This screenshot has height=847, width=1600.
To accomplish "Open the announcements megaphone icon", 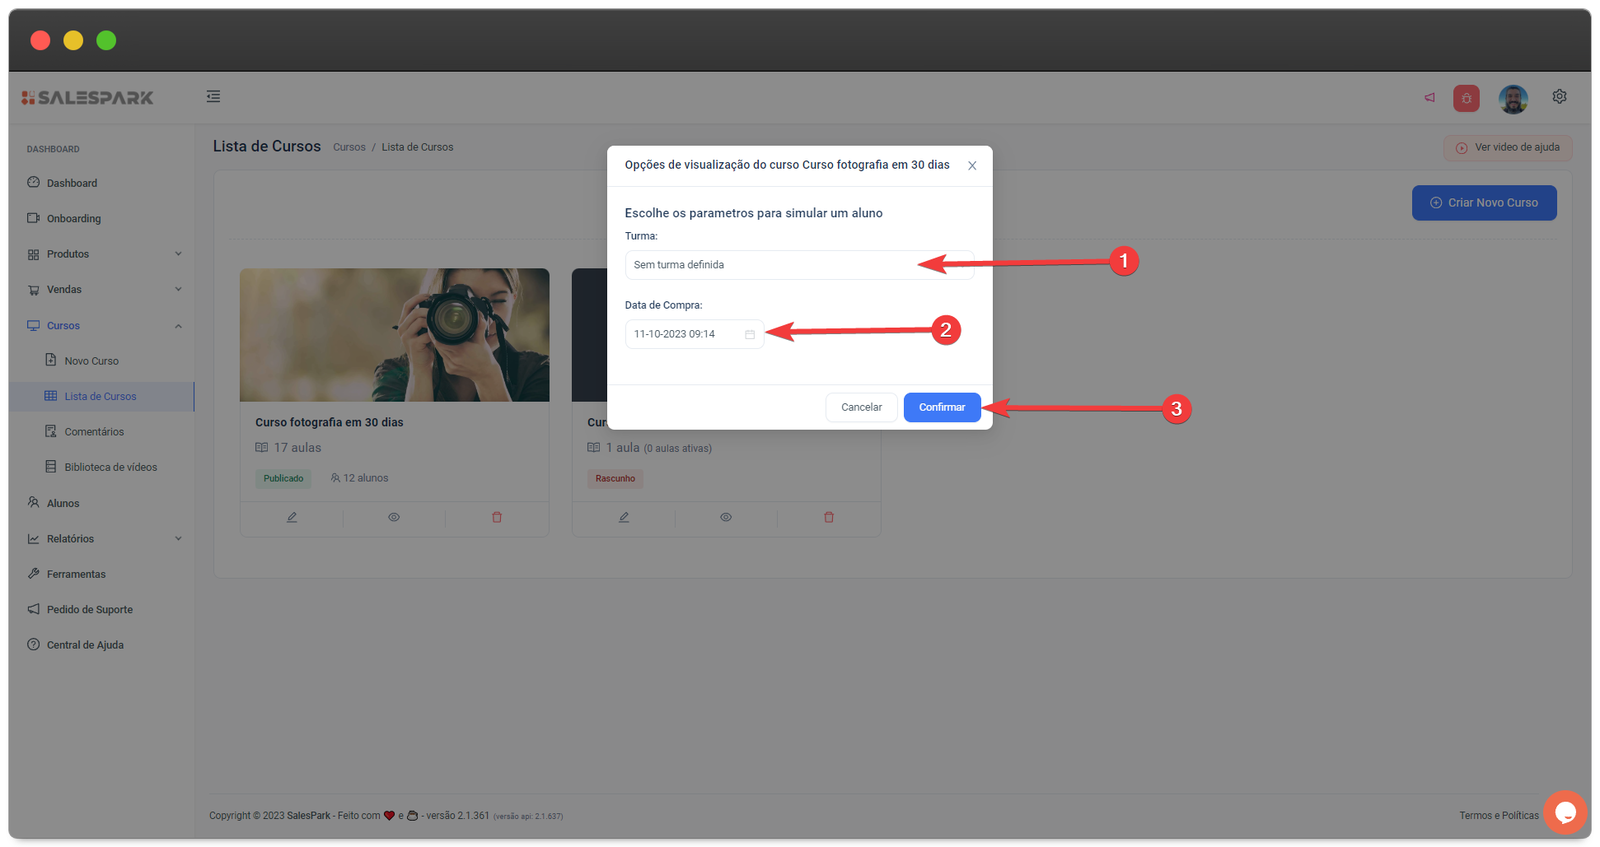I will pyautogui.click(x=1429, y=98).
